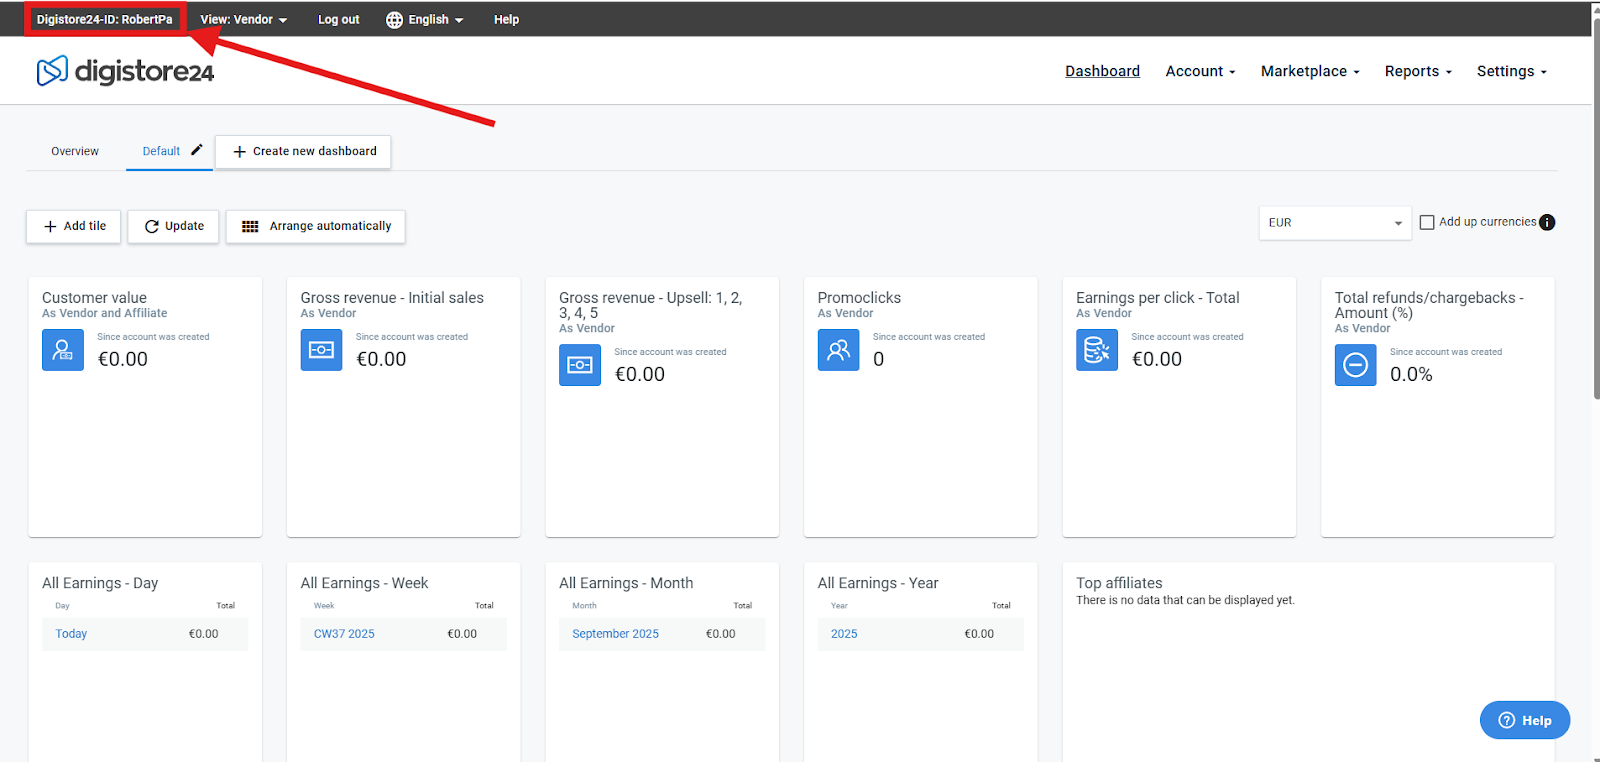Expand the View: Vendor dropdown
1600x762 pixels.
click(243, 20)
